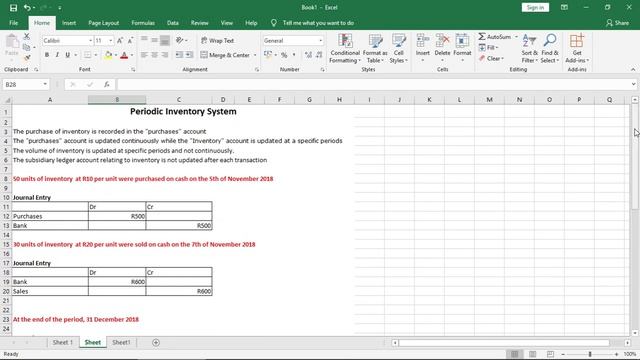Click the Select All corner button
This screenshot has width=640, height=360.
tap(6, 100)
